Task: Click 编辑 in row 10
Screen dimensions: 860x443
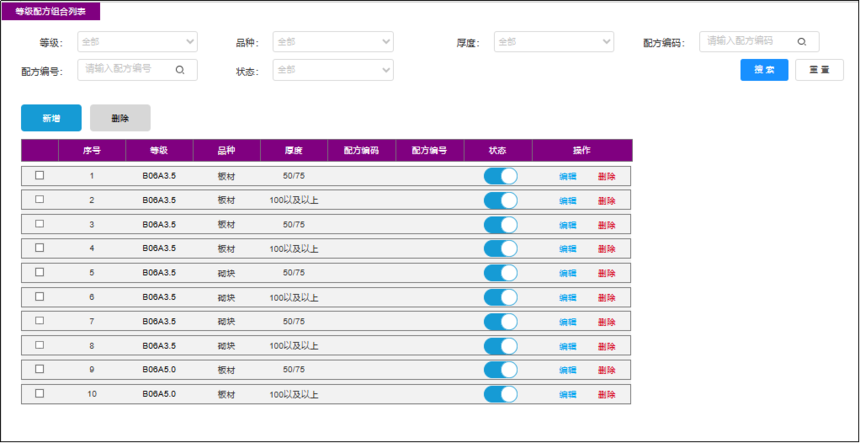Action: 568,394
